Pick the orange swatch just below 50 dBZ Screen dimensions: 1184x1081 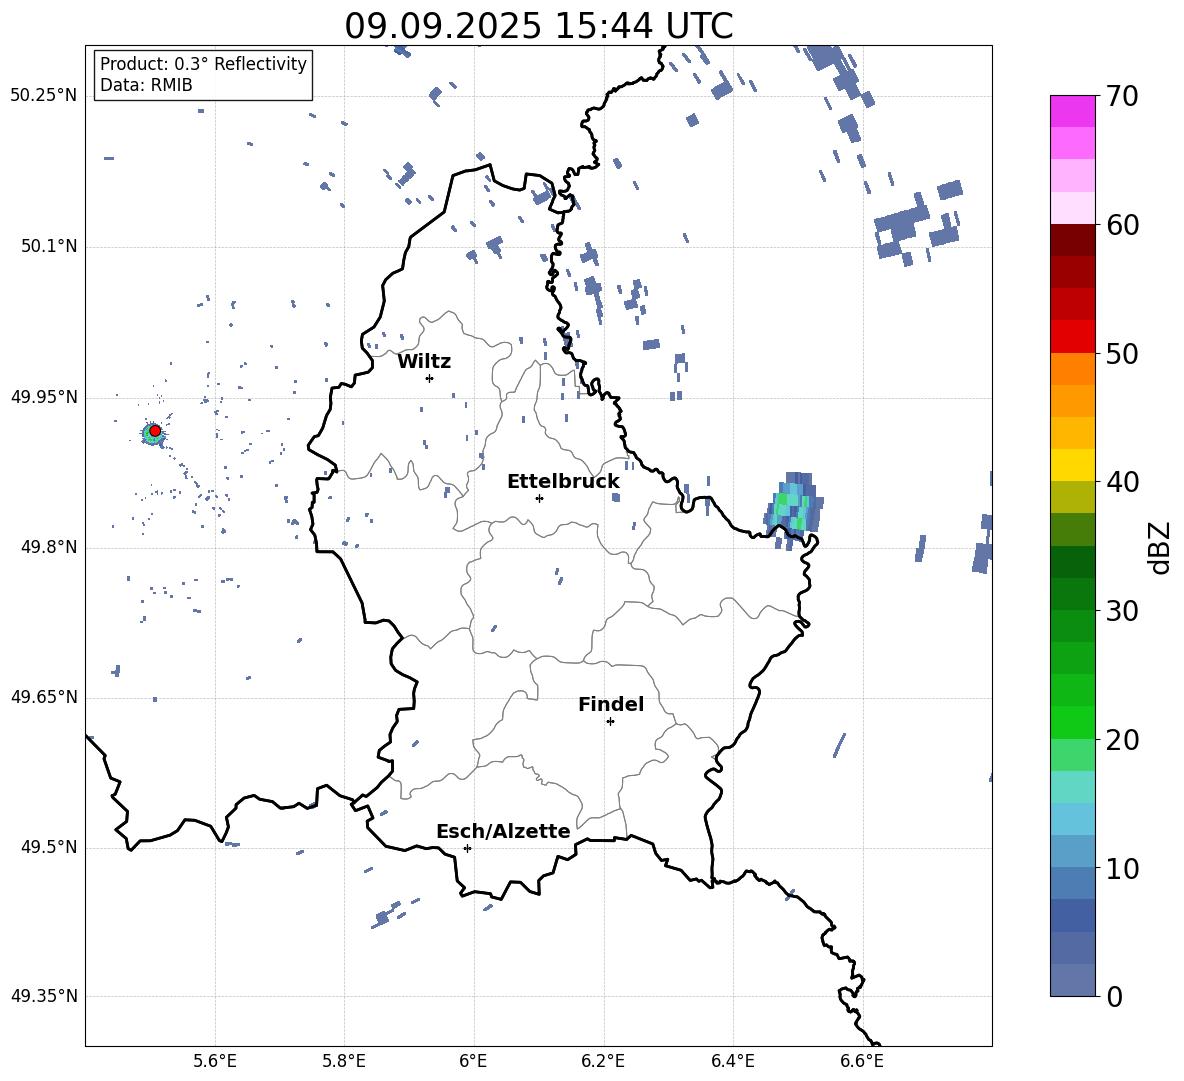pos(1073,369)
